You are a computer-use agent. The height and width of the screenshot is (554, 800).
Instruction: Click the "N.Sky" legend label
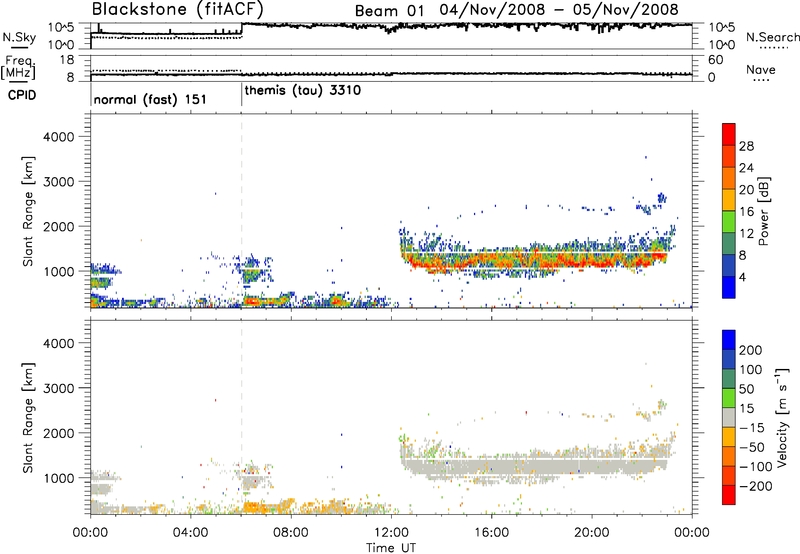pos(19,37)
